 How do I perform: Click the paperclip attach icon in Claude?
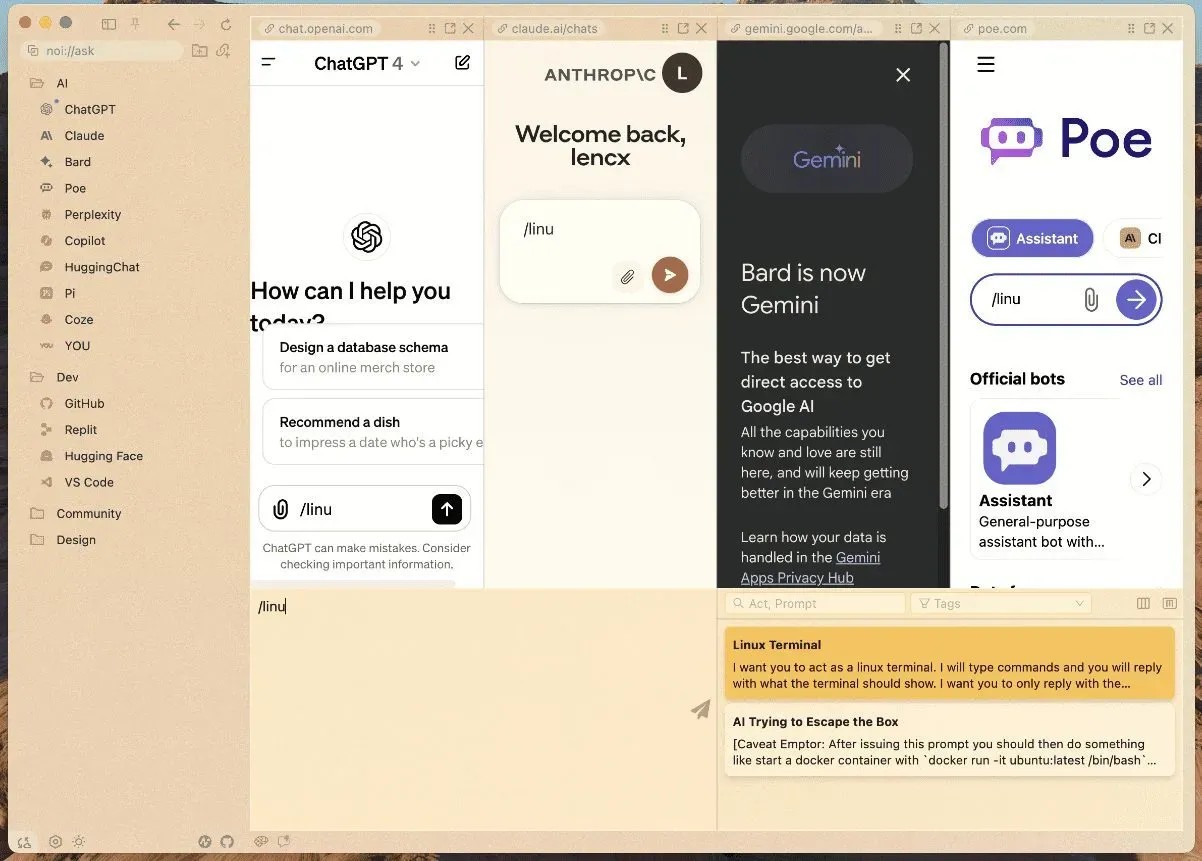click(627, 277)
